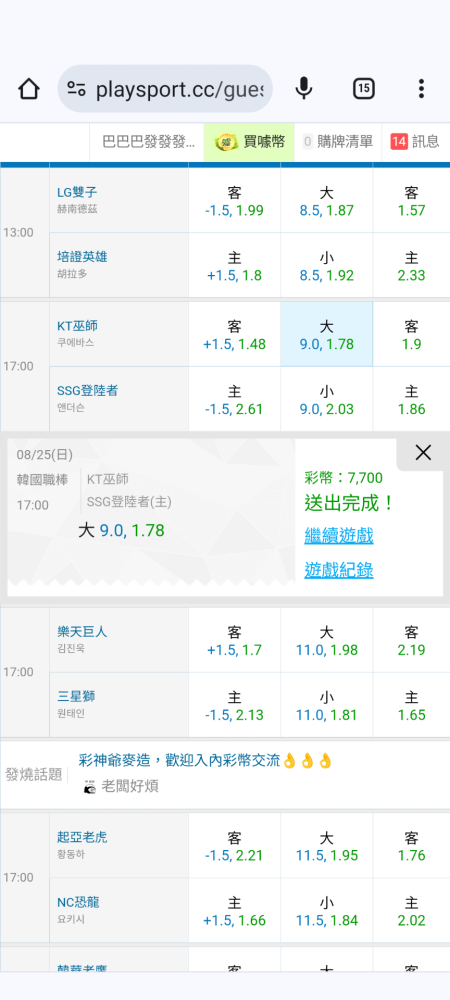Open 買噱幣 coin purchase tab

[x=249, y=142]
